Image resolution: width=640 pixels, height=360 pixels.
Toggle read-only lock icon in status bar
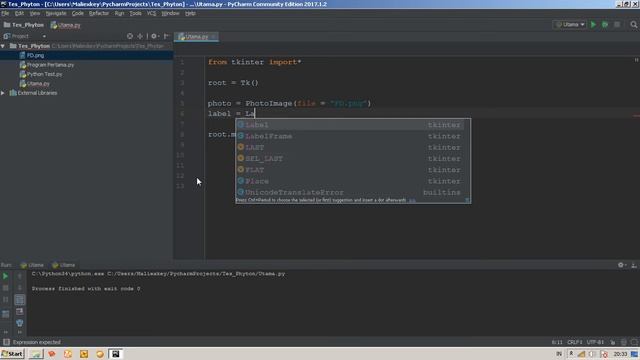[x=613, y=342]
